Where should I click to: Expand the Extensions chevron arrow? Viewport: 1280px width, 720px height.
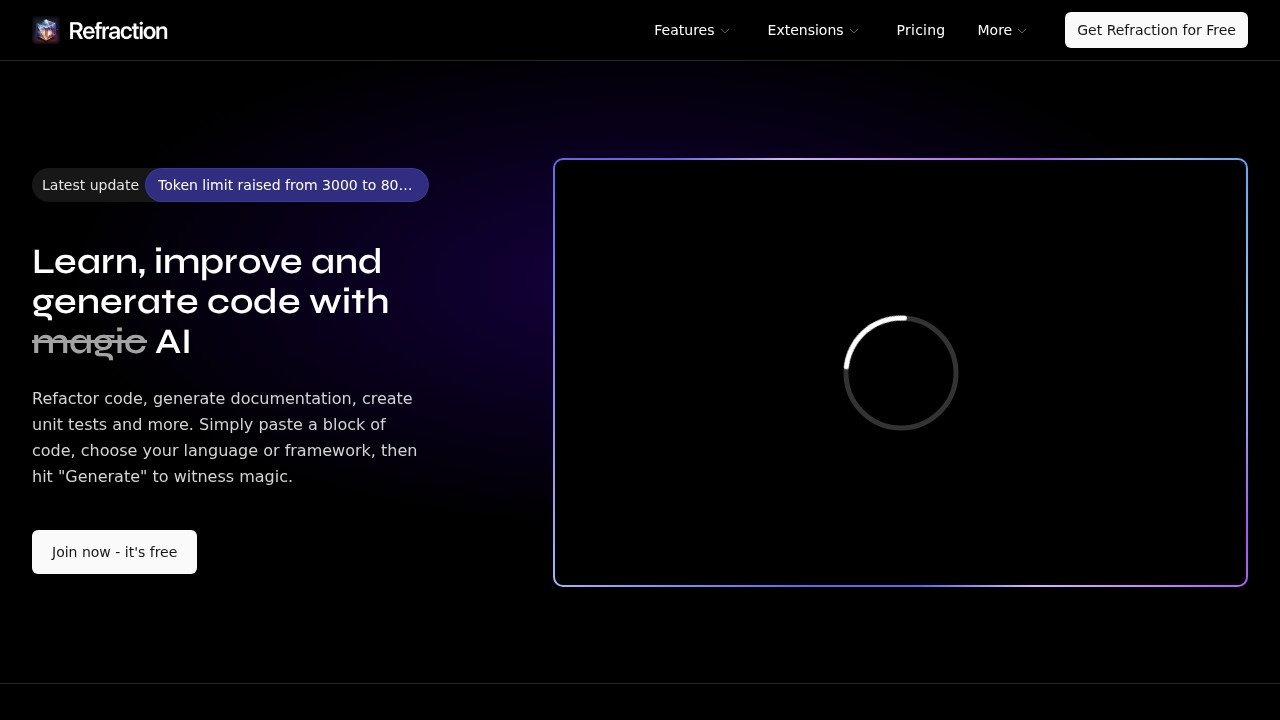[x=854, y=31]
